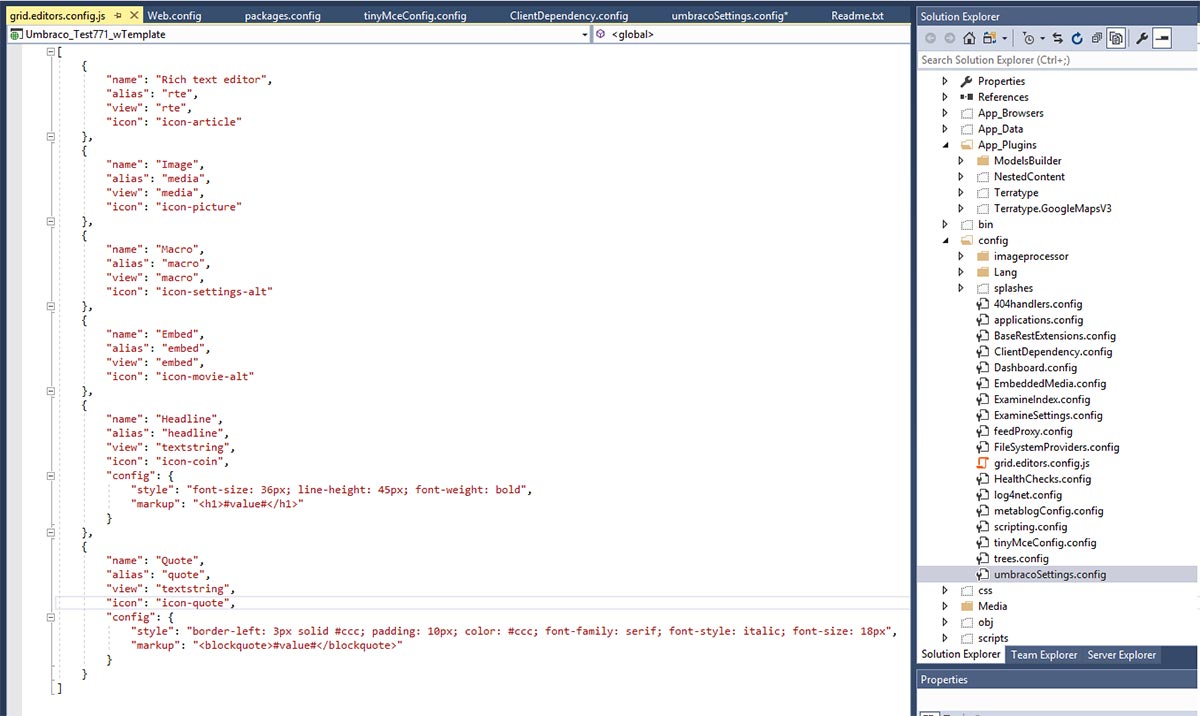Switch to the packages.config tab
Viewport: 1200px width, 716px height.
click(283, 16)
